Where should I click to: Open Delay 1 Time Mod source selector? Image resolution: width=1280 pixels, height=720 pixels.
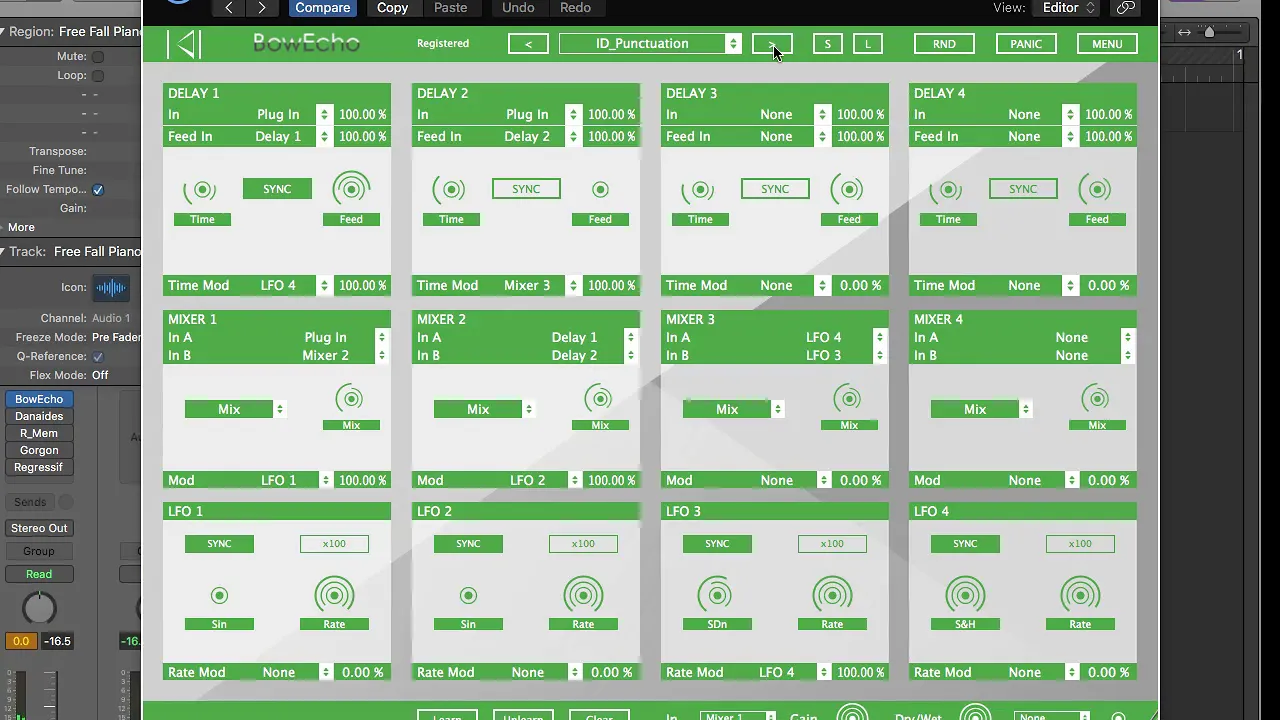point(324,285)
